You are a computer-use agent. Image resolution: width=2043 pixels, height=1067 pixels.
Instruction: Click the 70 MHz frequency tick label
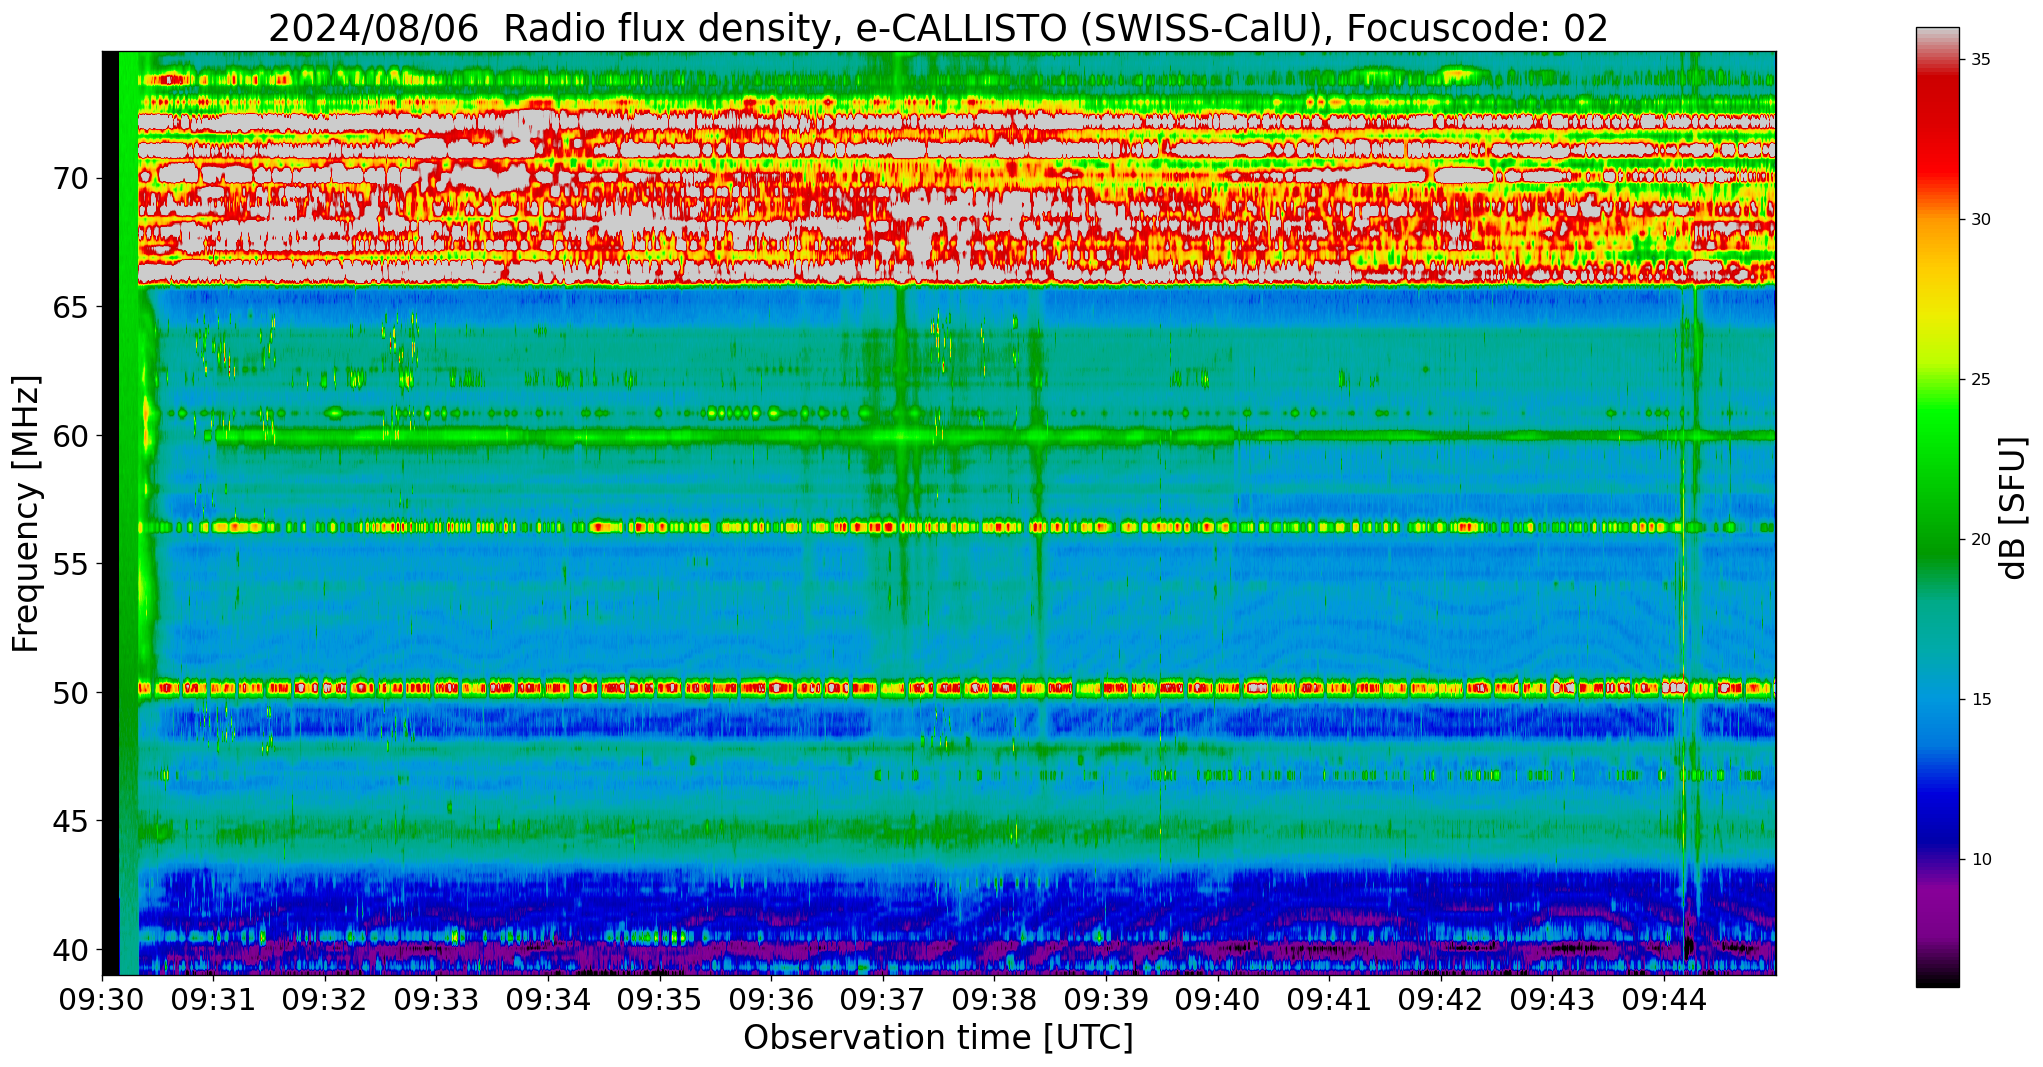click(x=70, y=179)
